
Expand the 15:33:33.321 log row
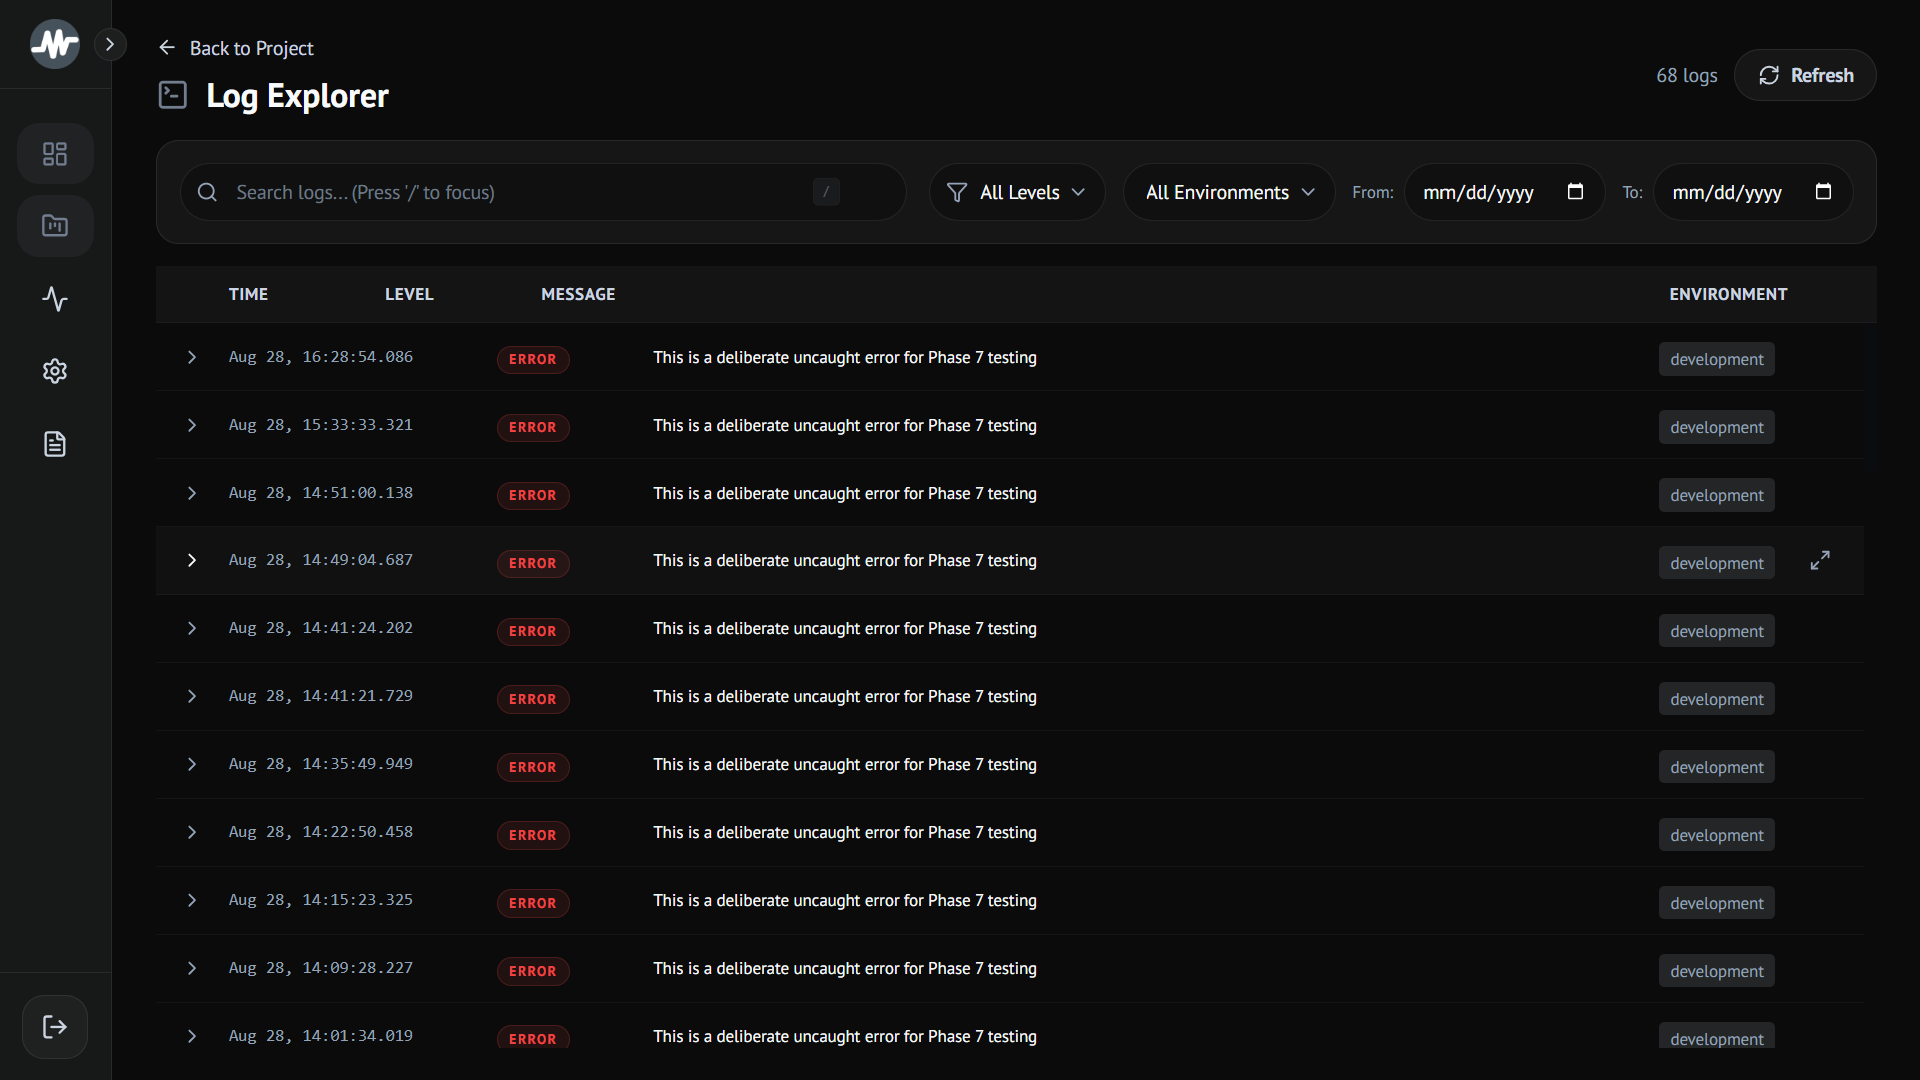coord(192,425)
